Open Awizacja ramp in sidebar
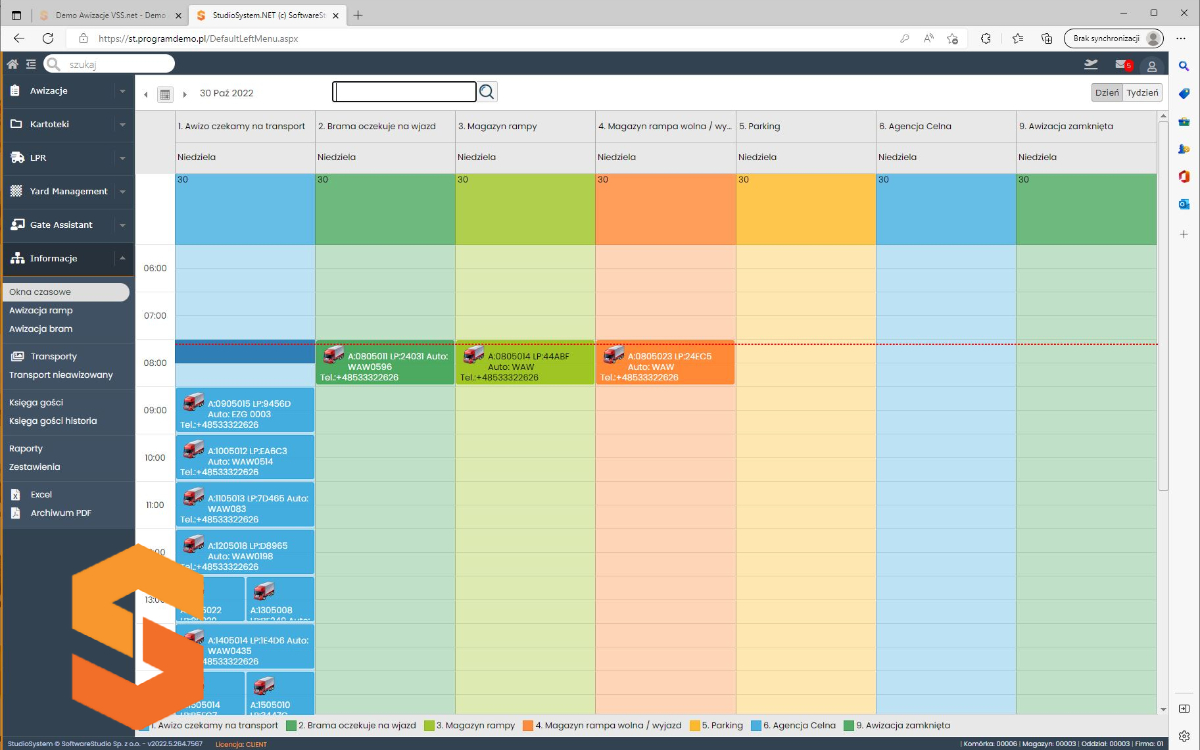Screen dimensions: 1200x750 click(x=41, y=310)
